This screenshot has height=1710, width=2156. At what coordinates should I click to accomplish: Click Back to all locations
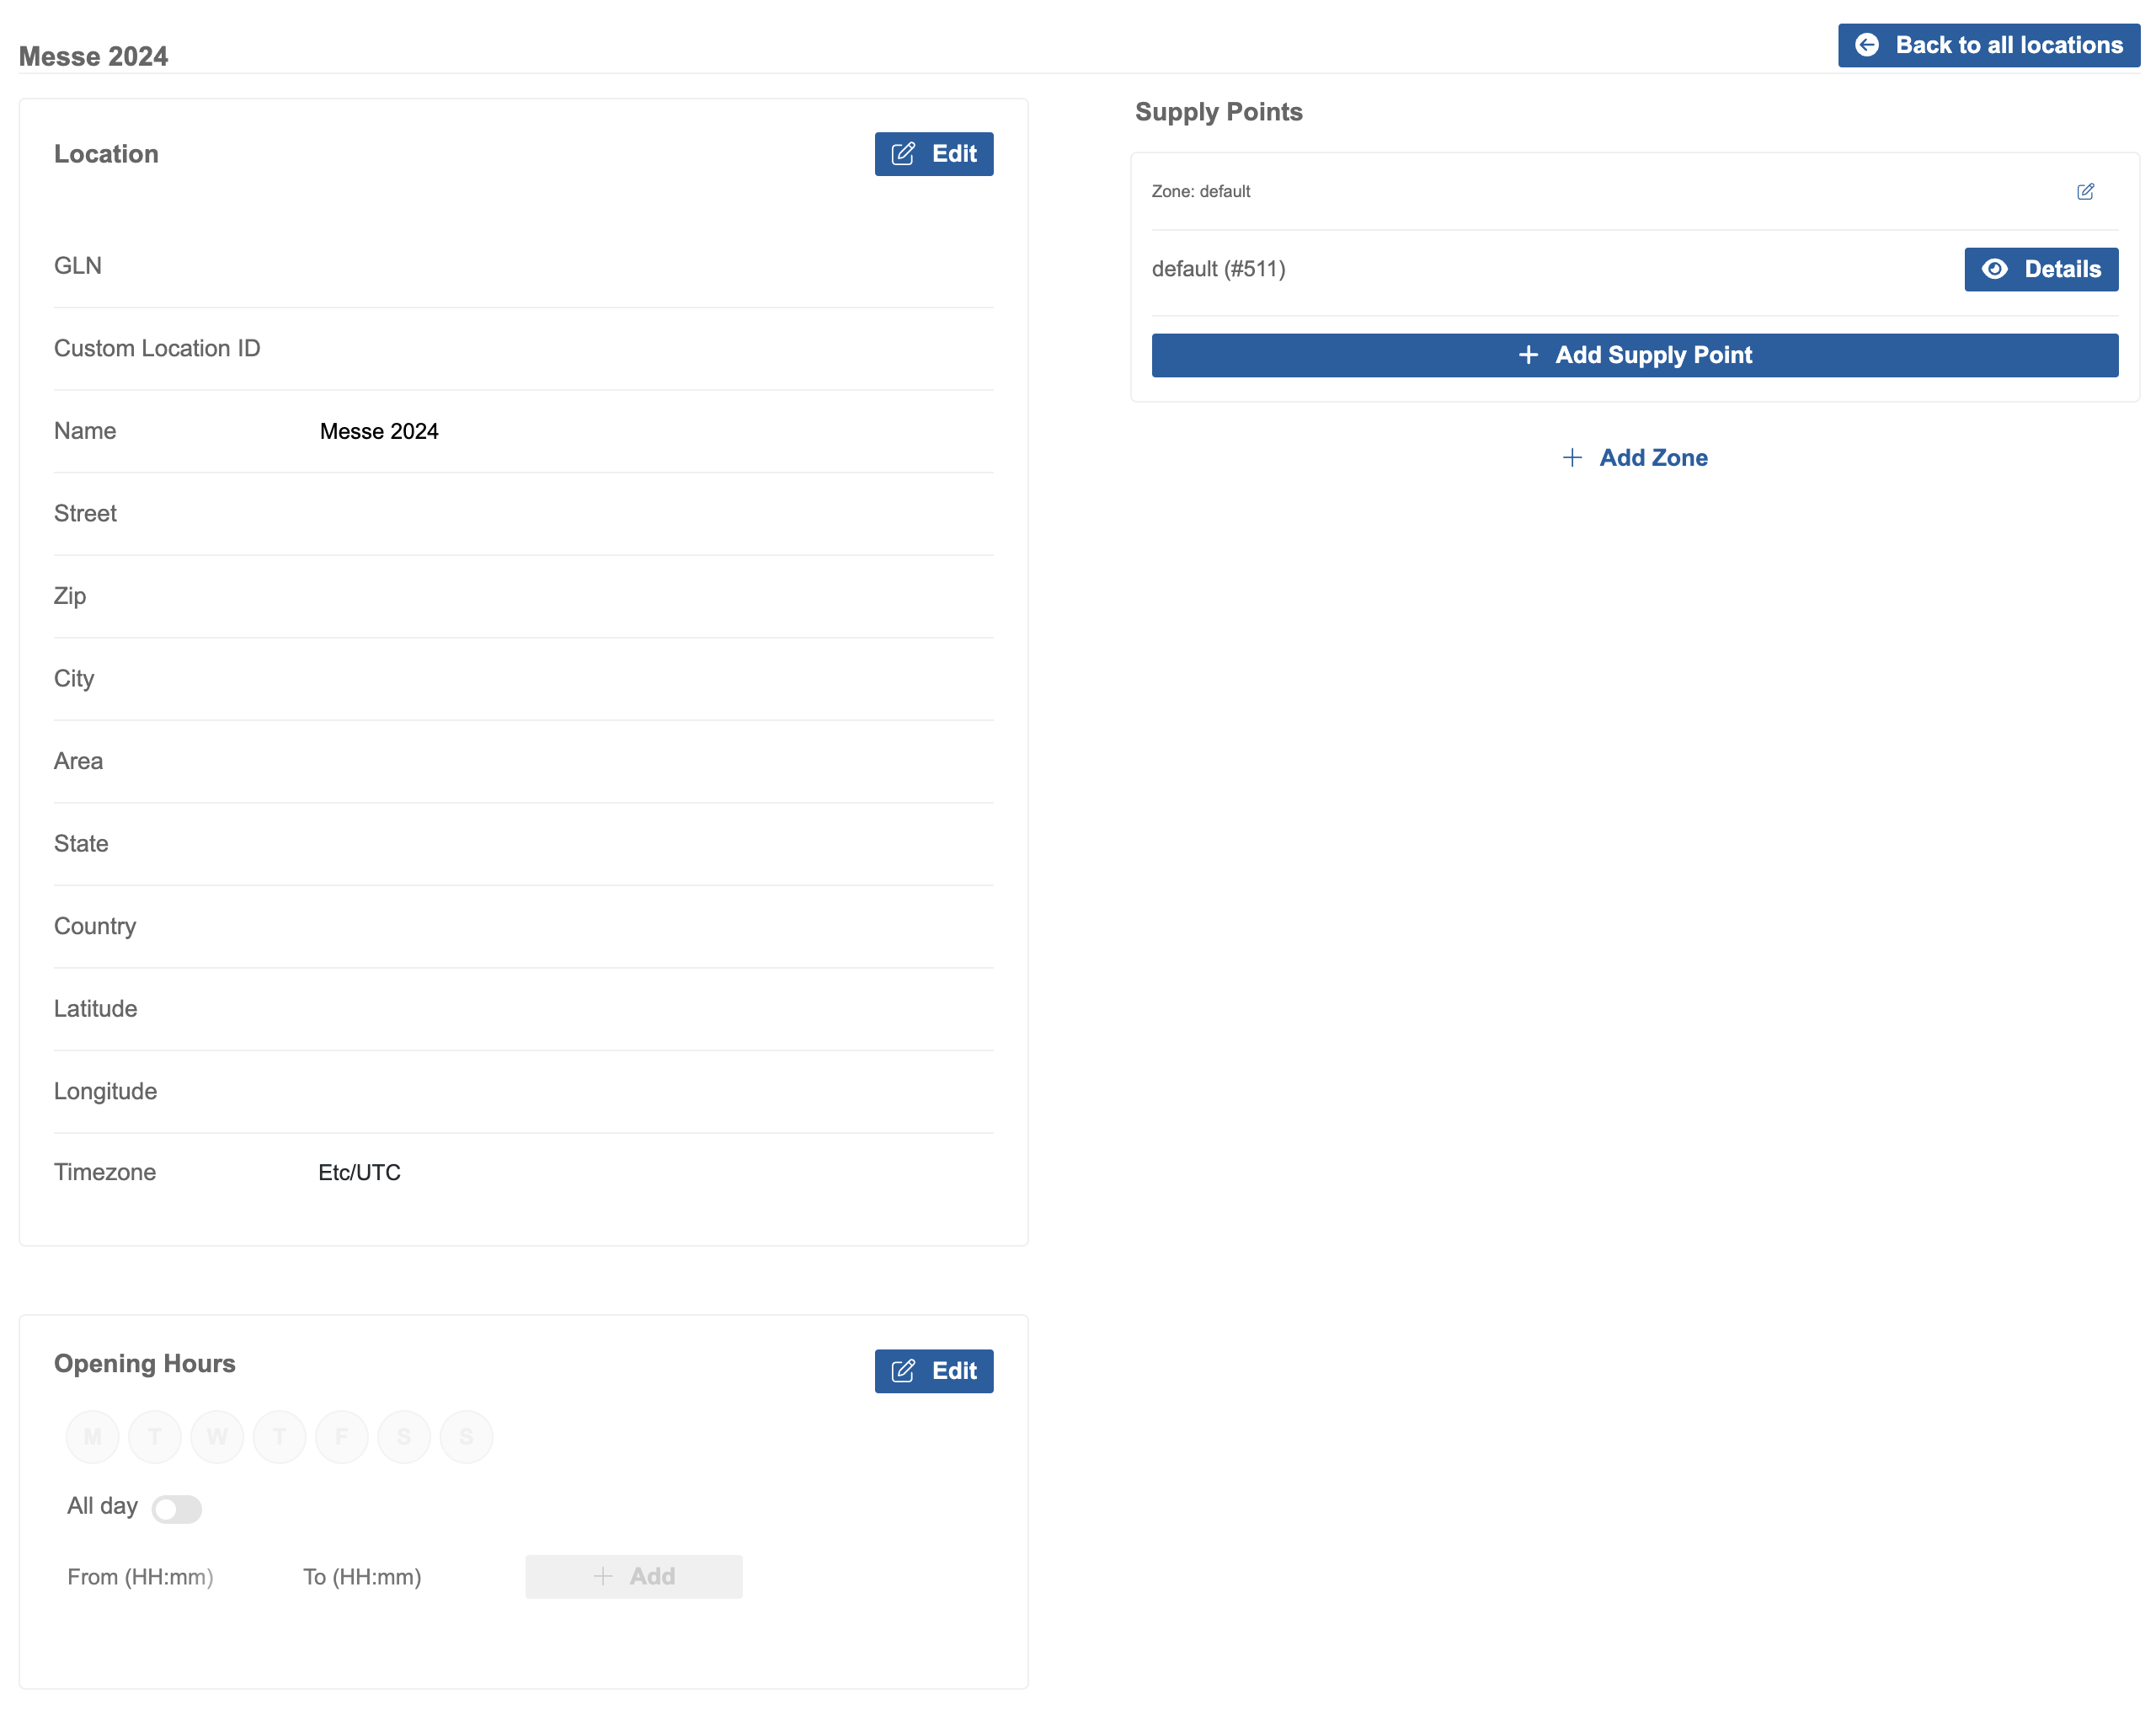(1988, 44)
